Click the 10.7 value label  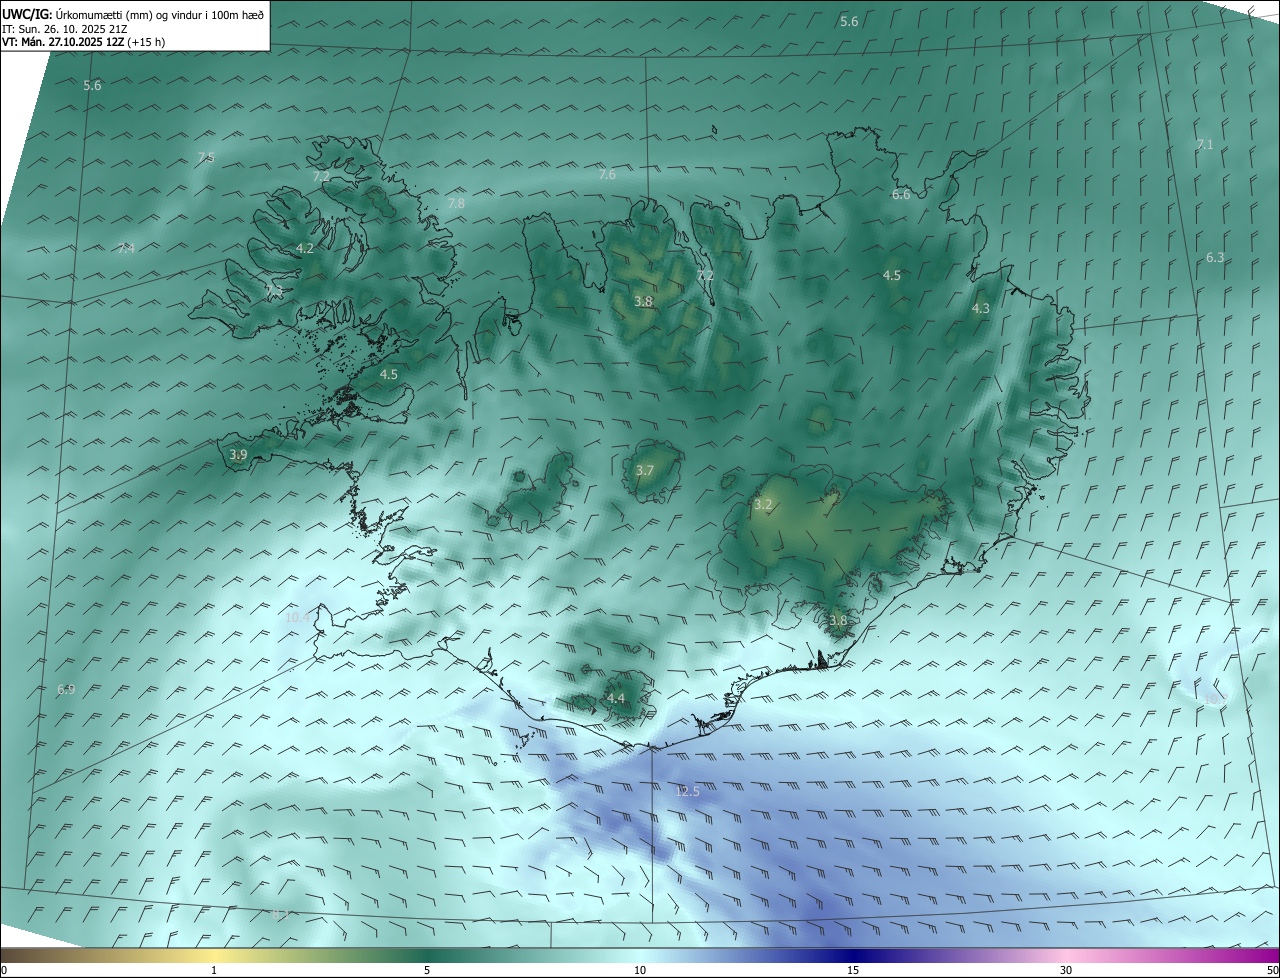click(1216, 699)
